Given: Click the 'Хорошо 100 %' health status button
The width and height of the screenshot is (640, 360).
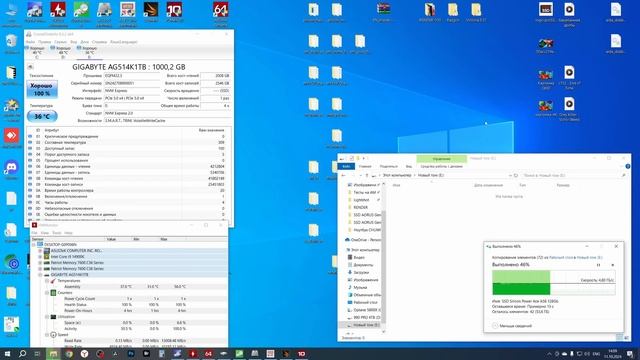Looking at the screenshot, I should click(42, 89).
